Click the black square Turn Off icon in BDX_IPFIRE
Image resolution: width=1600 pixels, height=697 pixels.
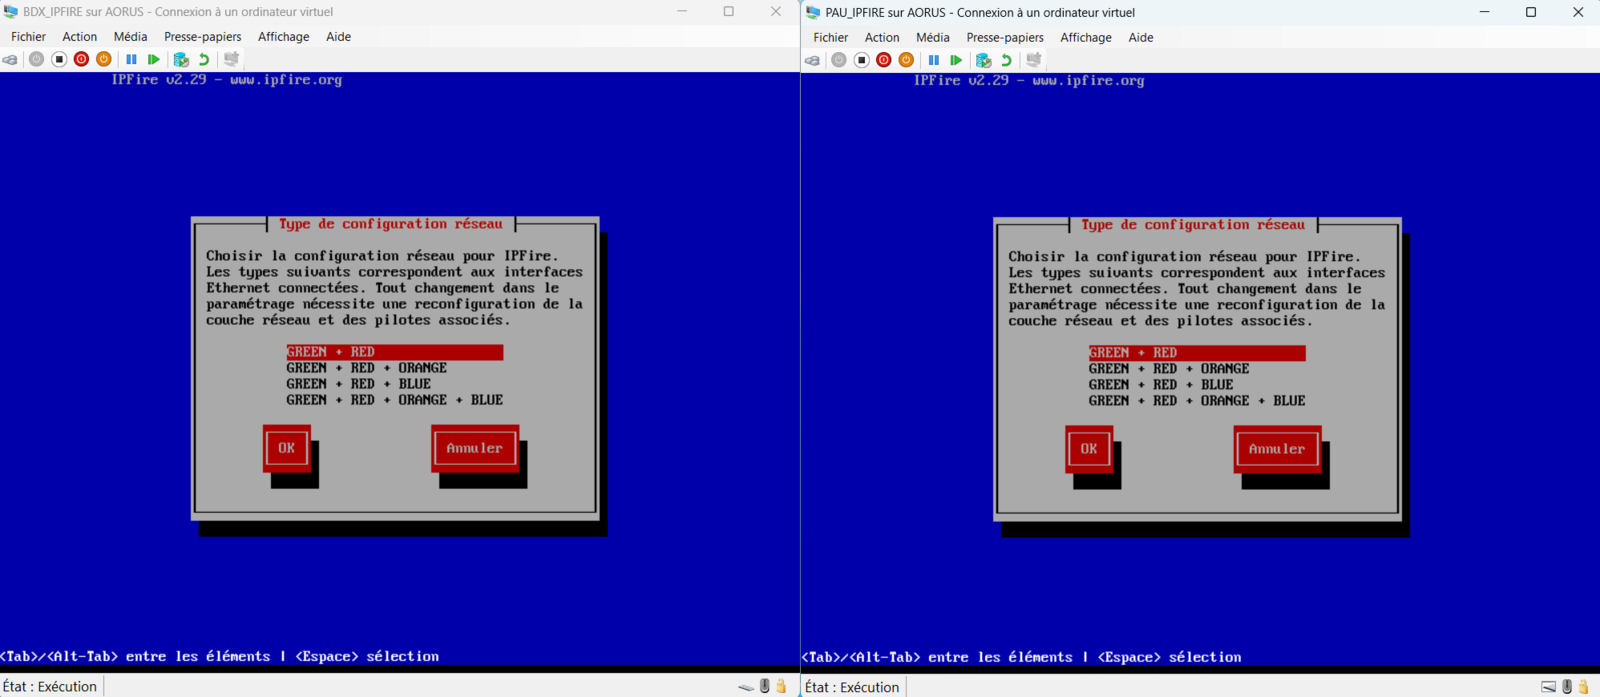point(59,60)
